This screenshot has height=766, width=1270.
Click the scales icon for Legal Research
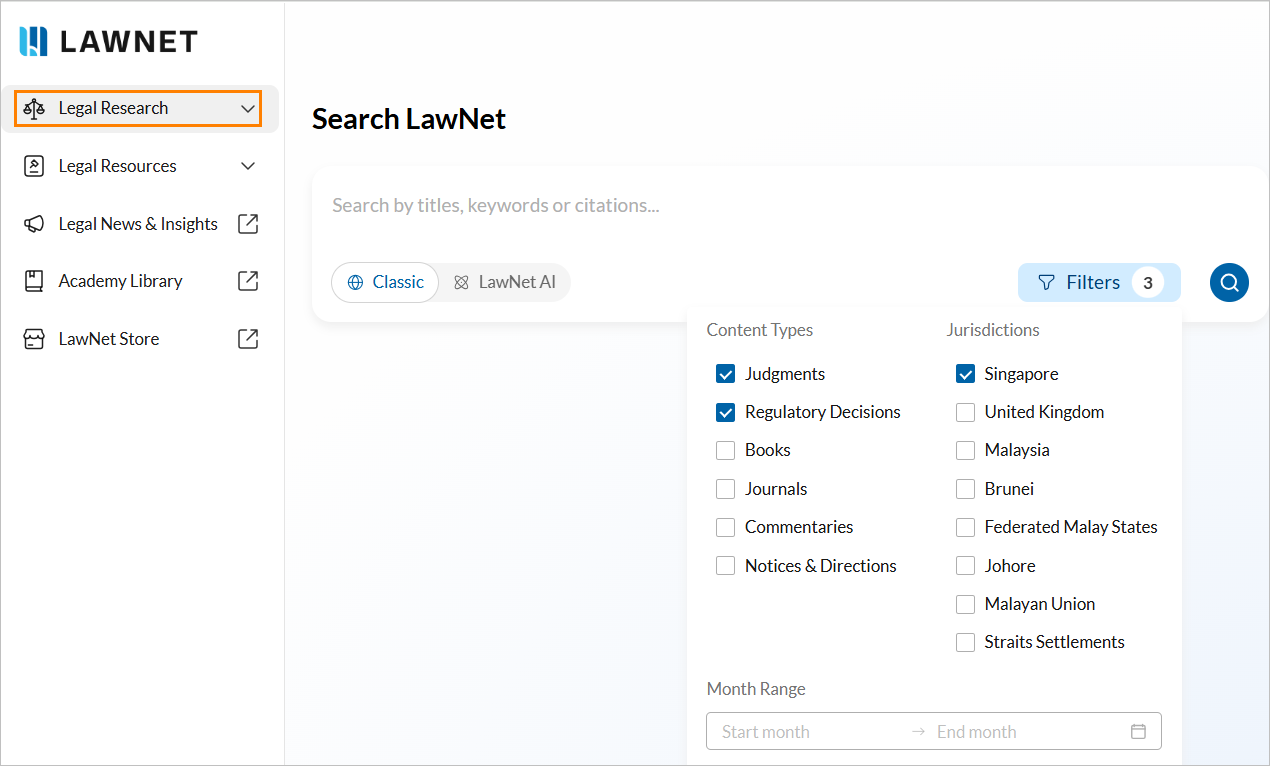tap(34, 108)
